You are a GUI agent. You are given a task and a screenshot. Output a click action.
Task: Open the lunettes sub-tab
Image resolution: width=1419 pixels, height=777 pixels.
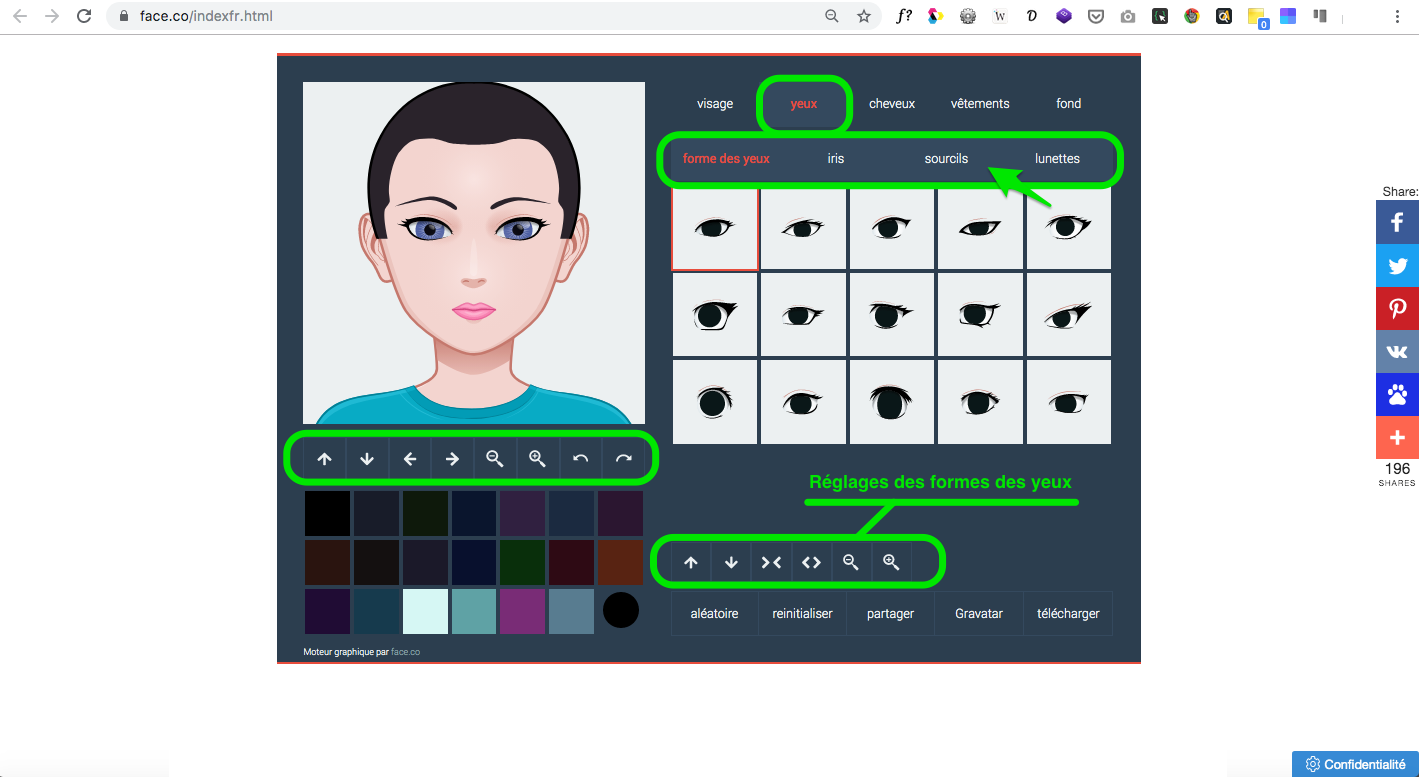[1057, 158]
